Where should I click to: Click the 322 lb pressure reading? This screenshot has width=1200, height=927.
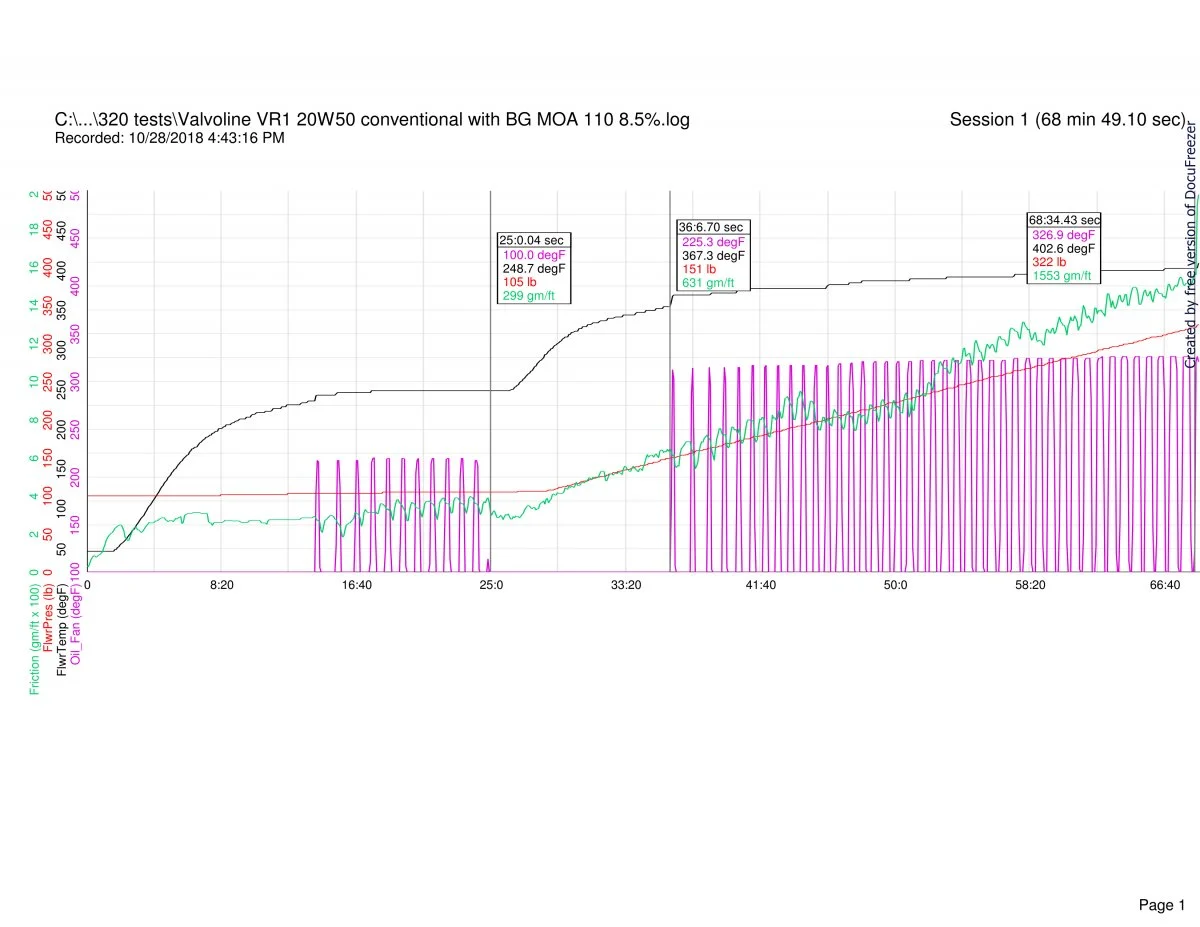(1050, 261)
